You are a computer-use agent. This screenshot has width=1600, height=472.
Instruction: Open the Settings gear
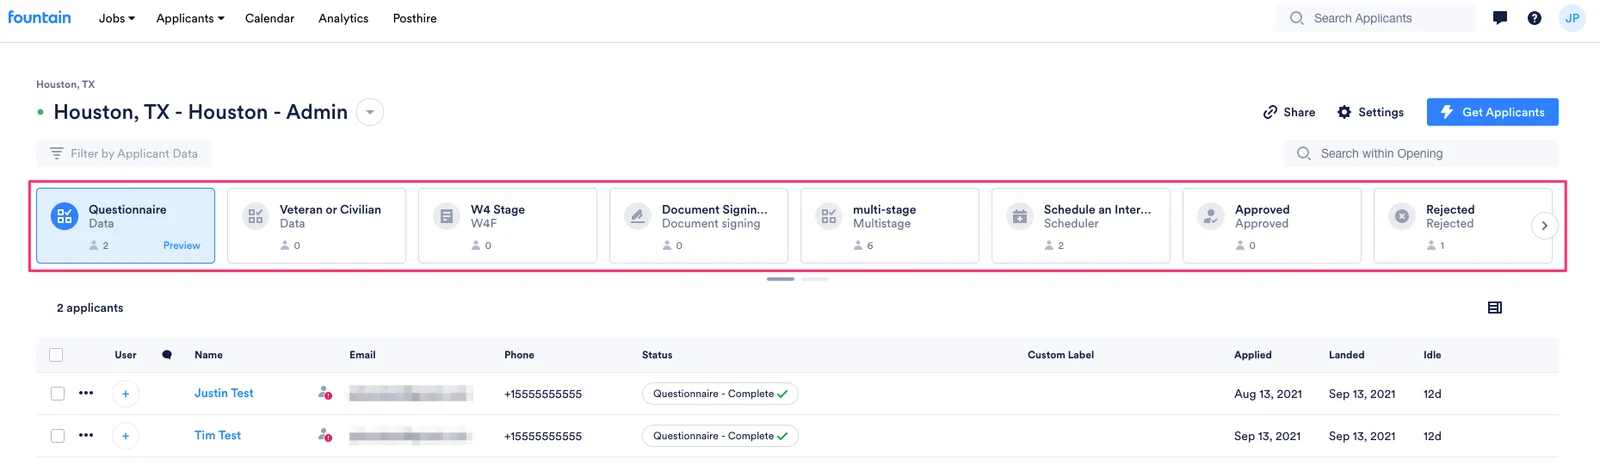point(1370,112)
